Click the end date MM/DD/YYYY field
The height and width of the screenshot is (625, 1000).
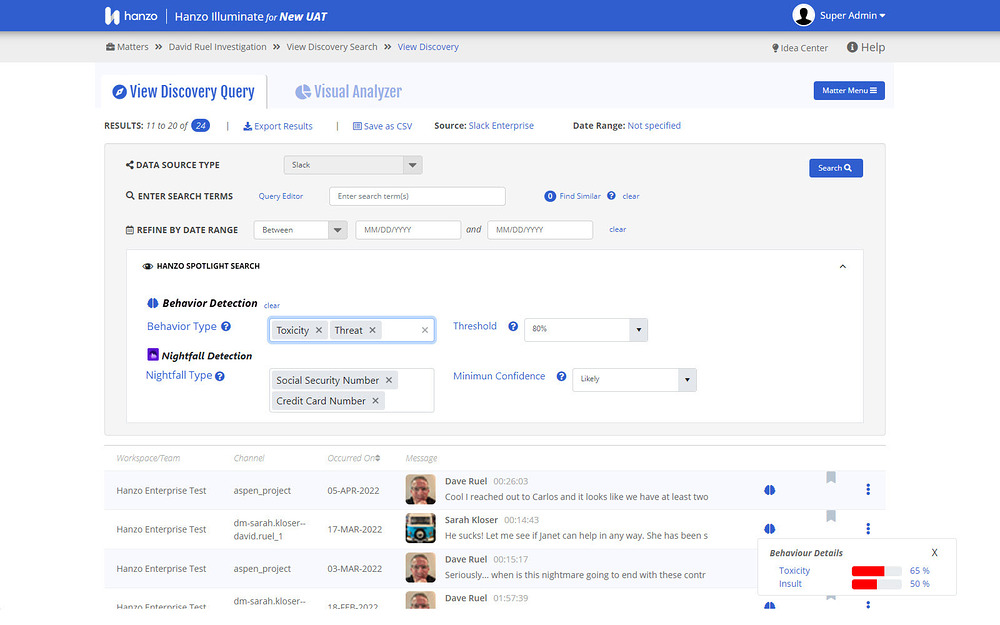tap(540, 230)
